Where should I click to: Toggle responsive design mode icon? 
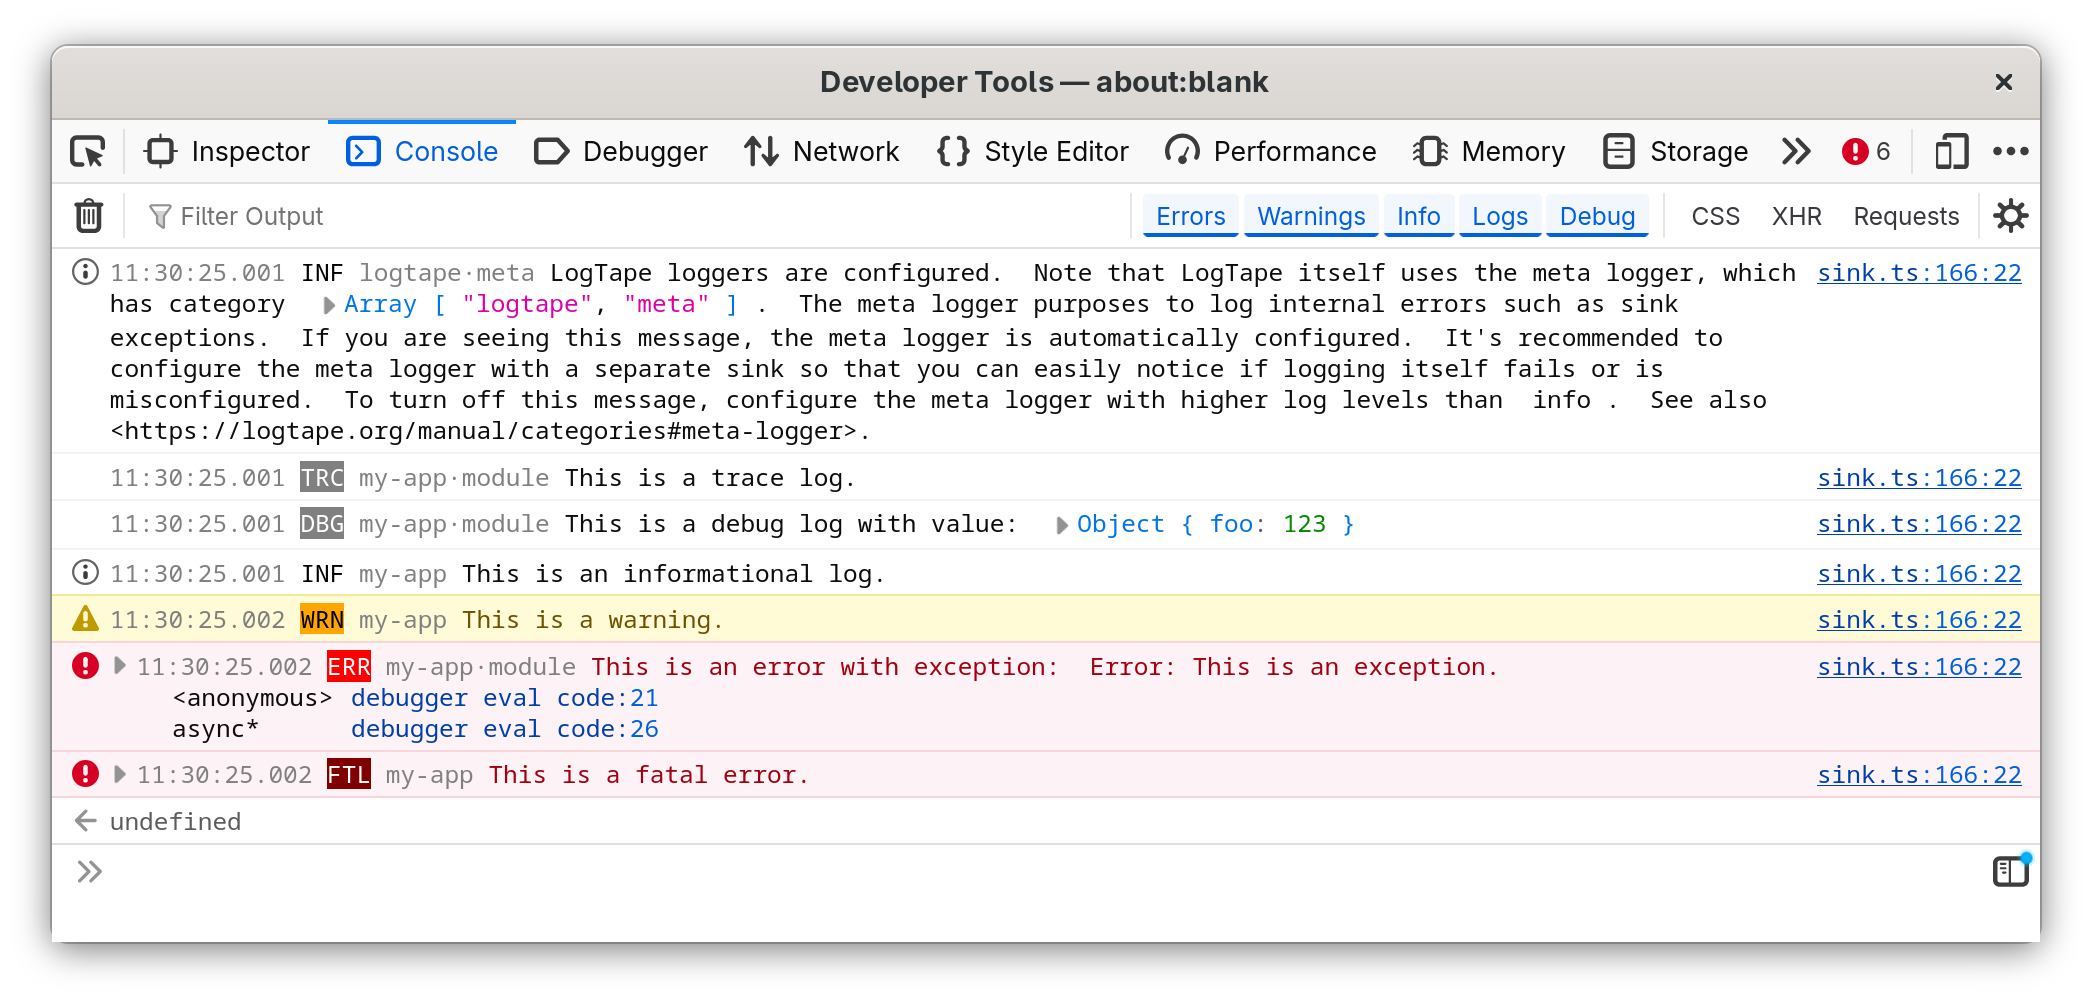coord(1951,152)
